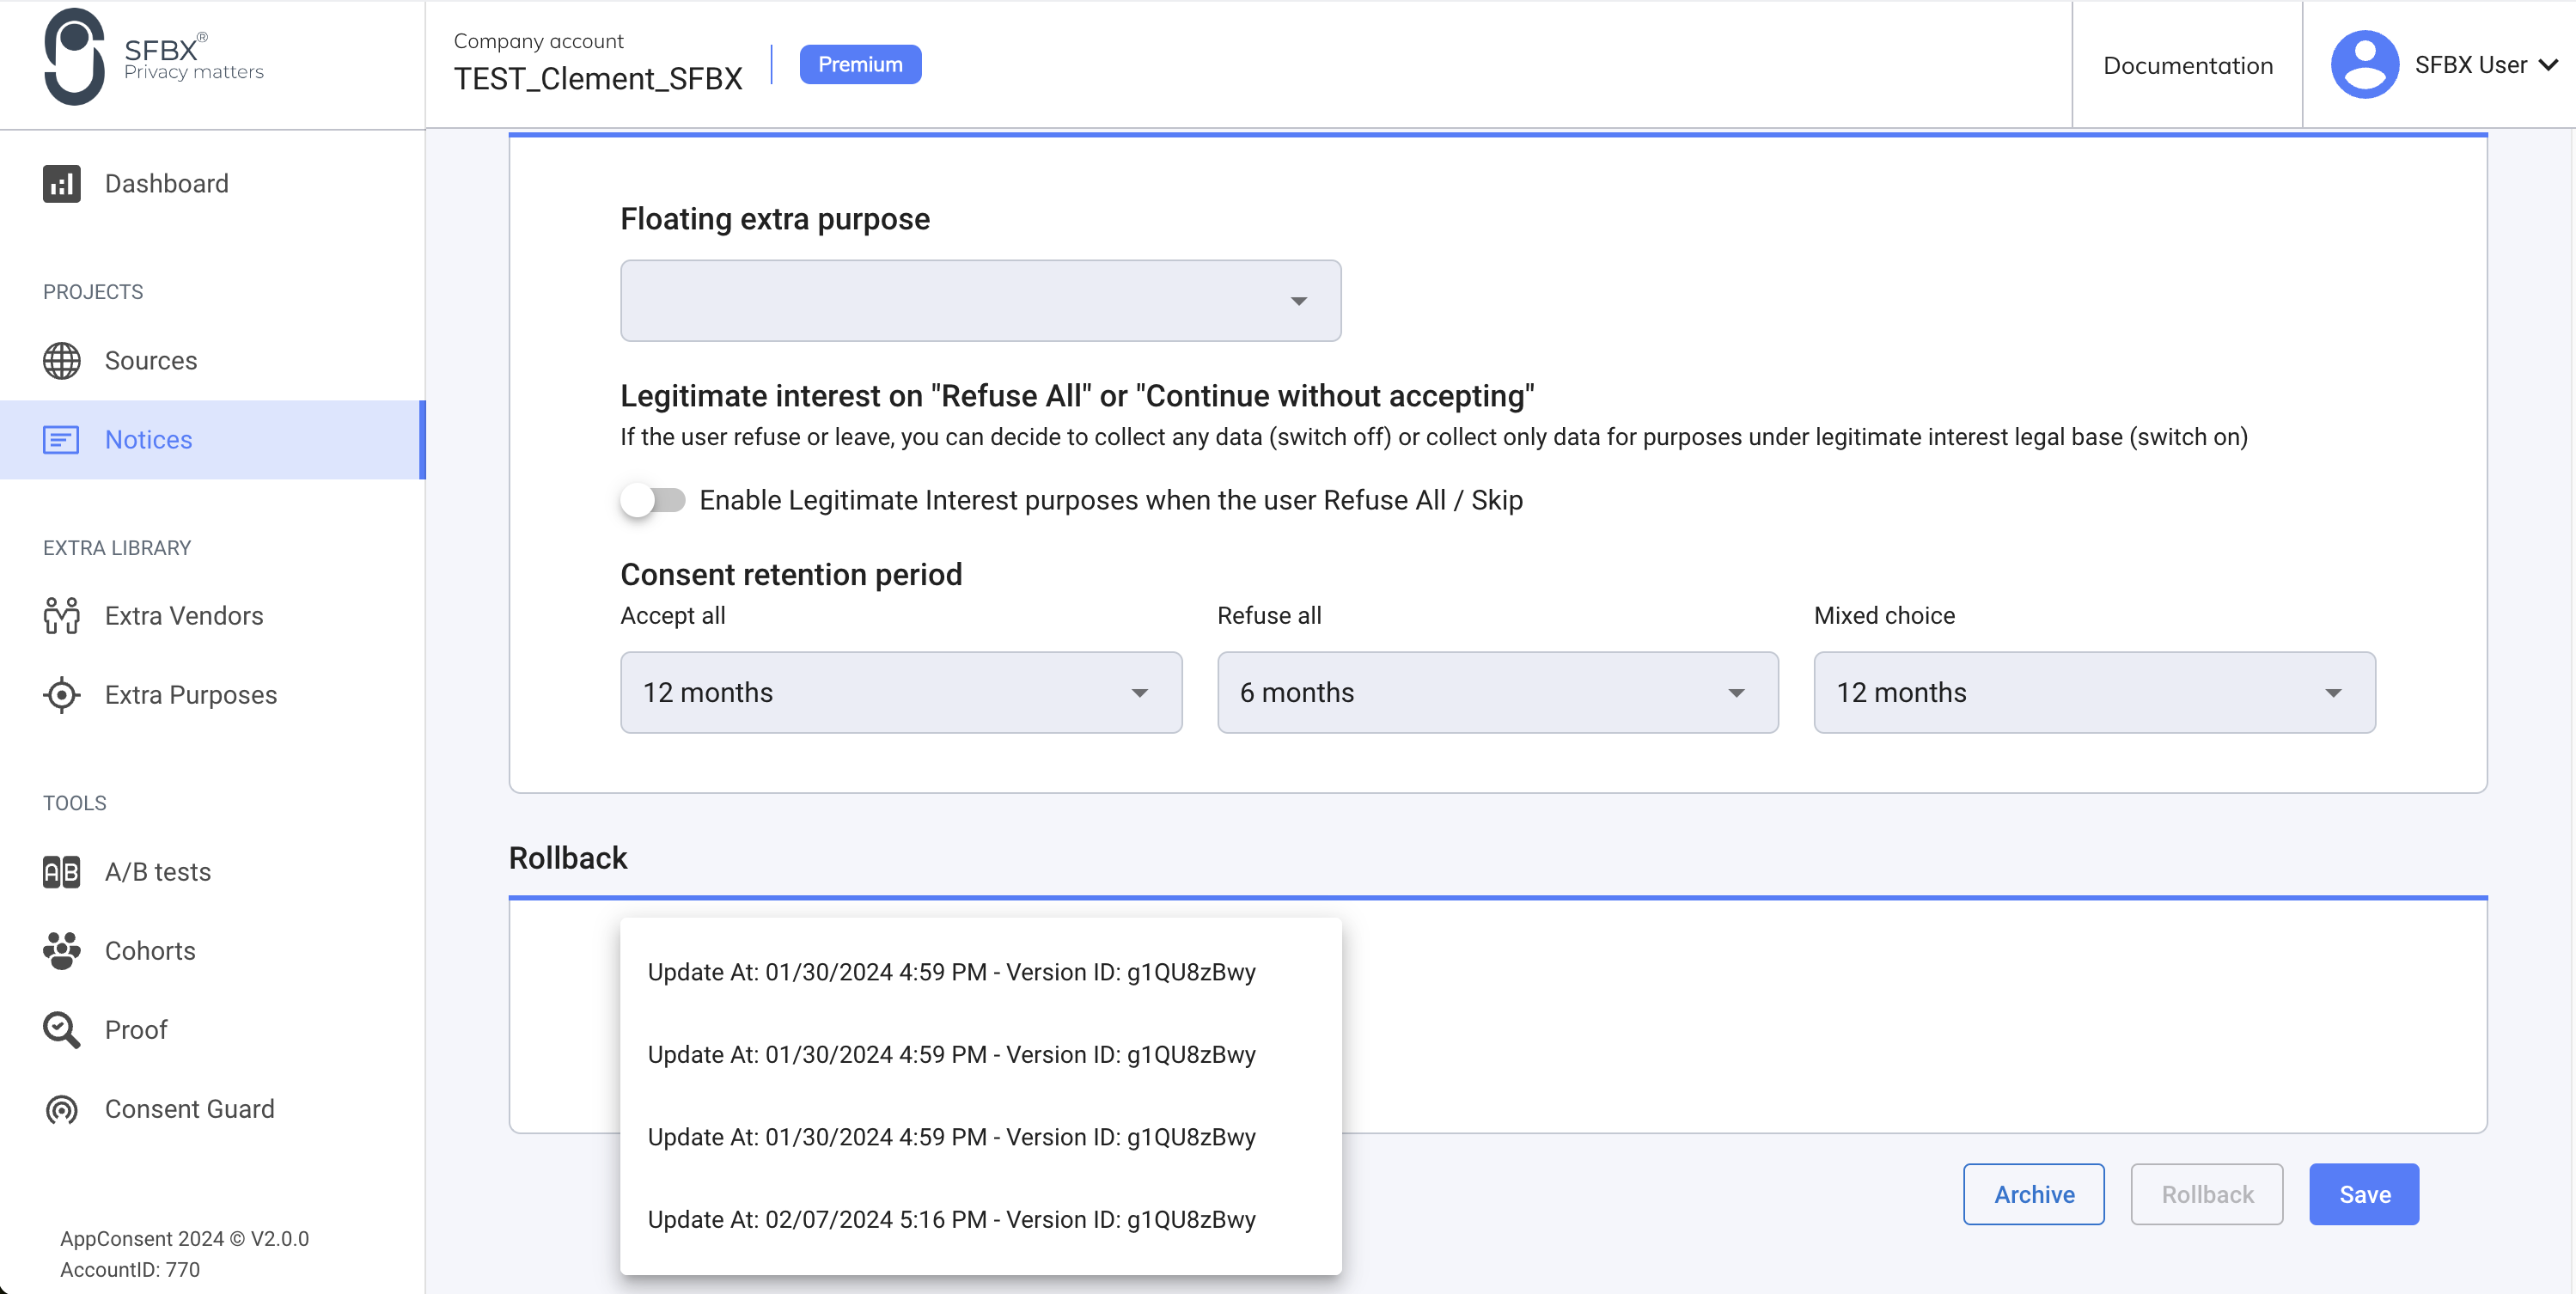The width and height of the screenshot is (2576, 1294).
Task: Expand the Accept all retention dropdown
Action: click(900, 692)
